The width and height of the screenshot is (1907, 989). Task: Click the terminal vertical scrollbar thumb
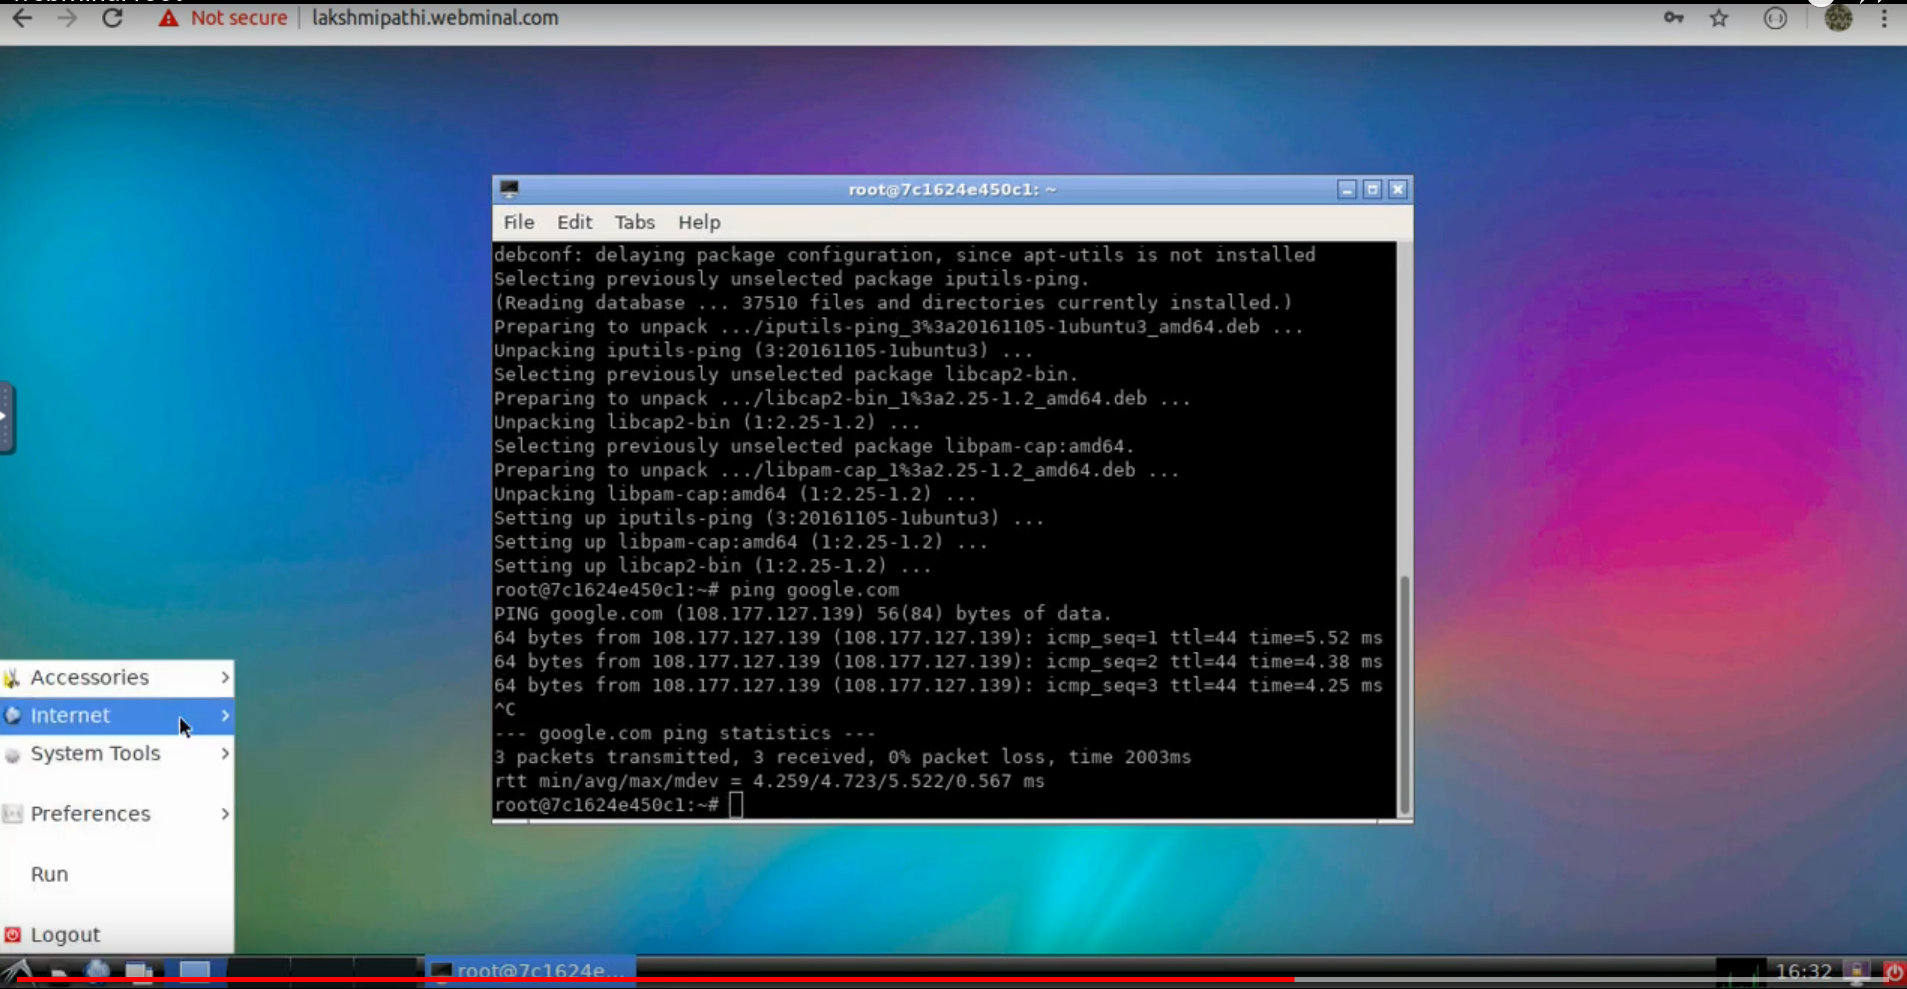1404,696
